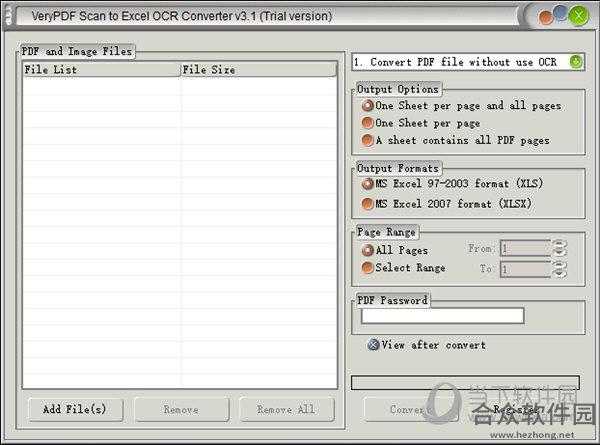Click the To page number field

point(525,269)
